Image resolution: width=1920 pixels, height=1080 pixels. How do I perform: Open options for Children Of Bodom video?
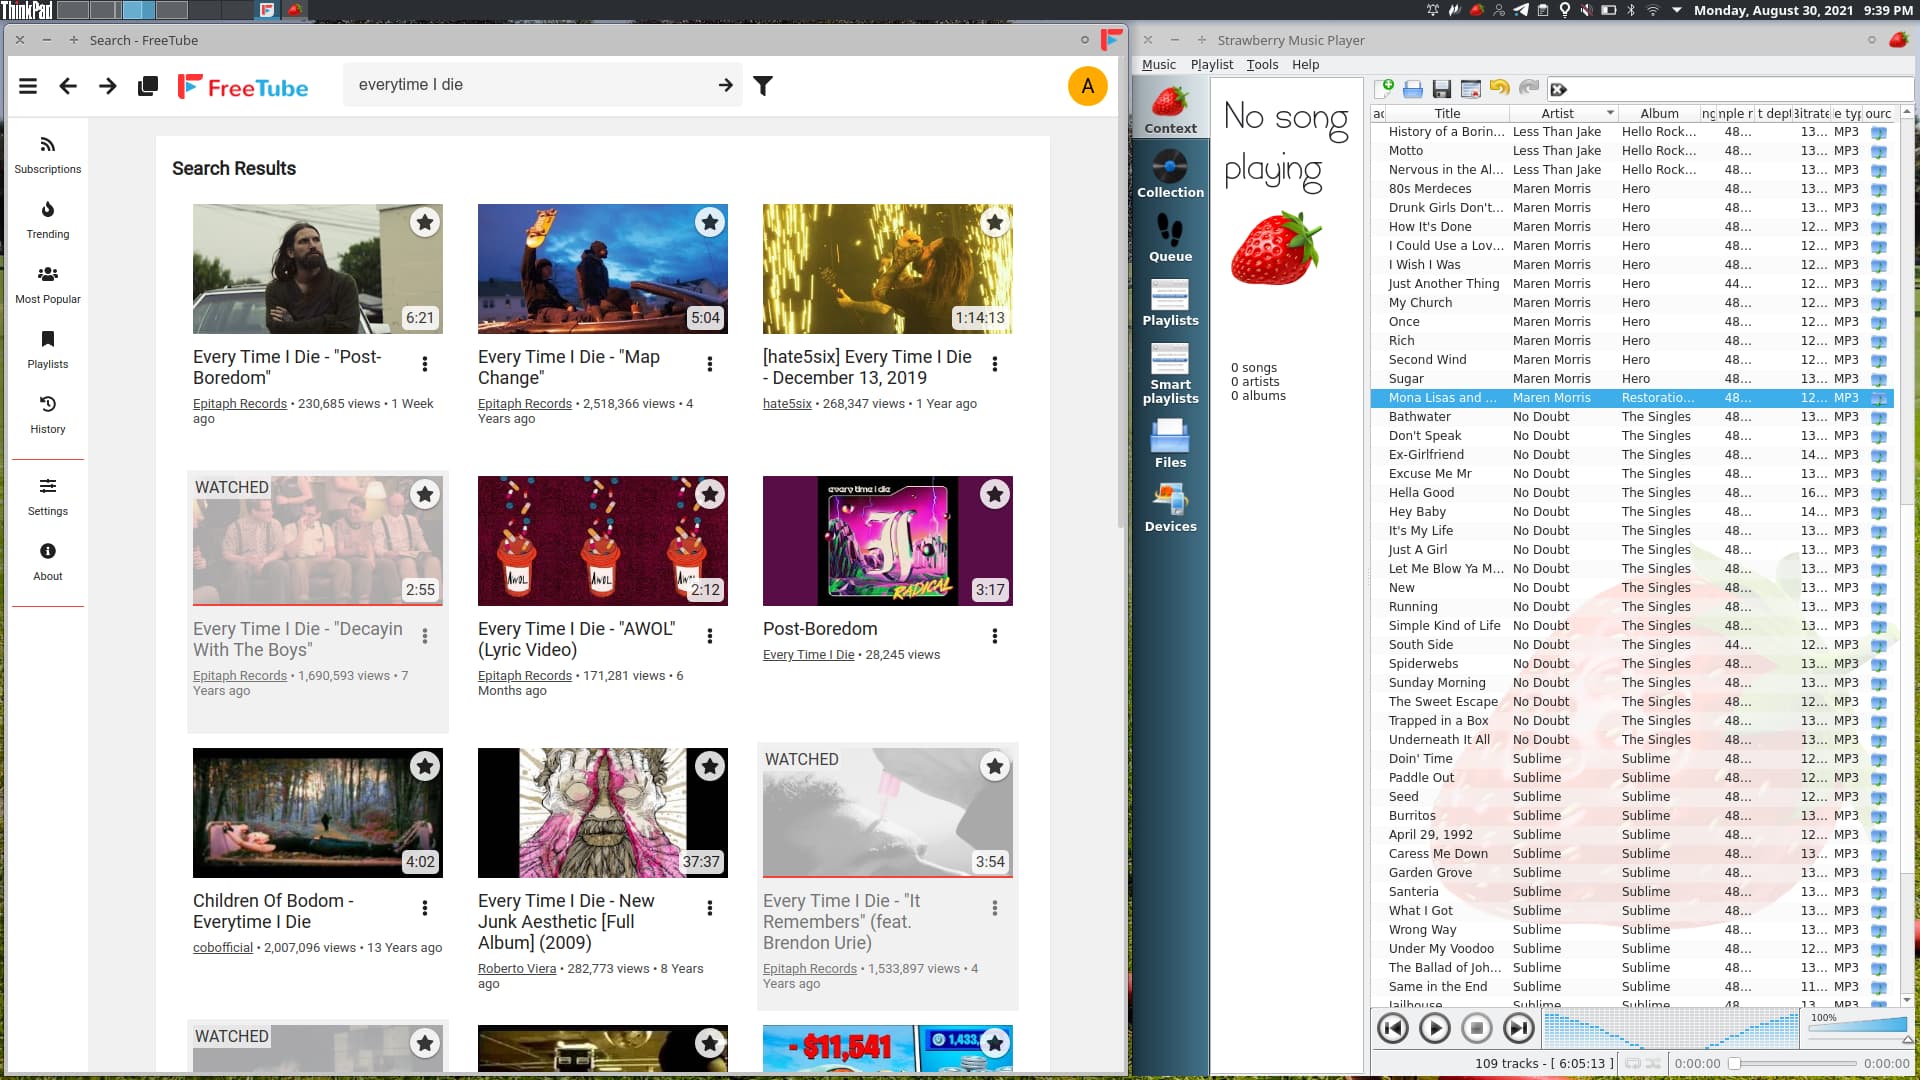click(425, 908)
